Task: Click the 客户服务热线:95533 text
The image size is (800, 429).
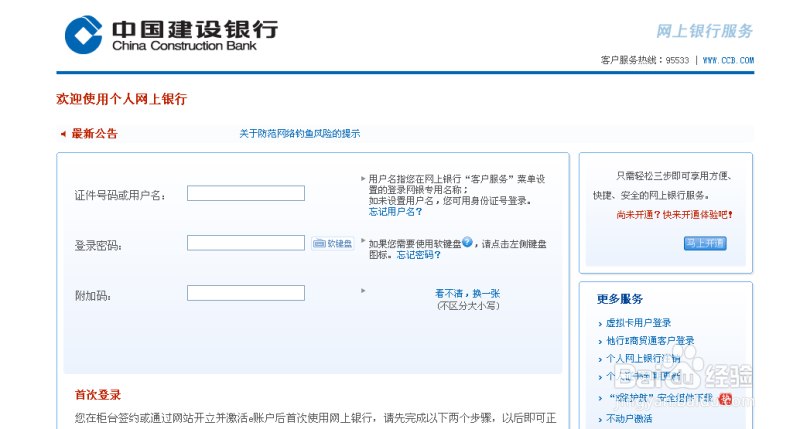Action: 645,60
